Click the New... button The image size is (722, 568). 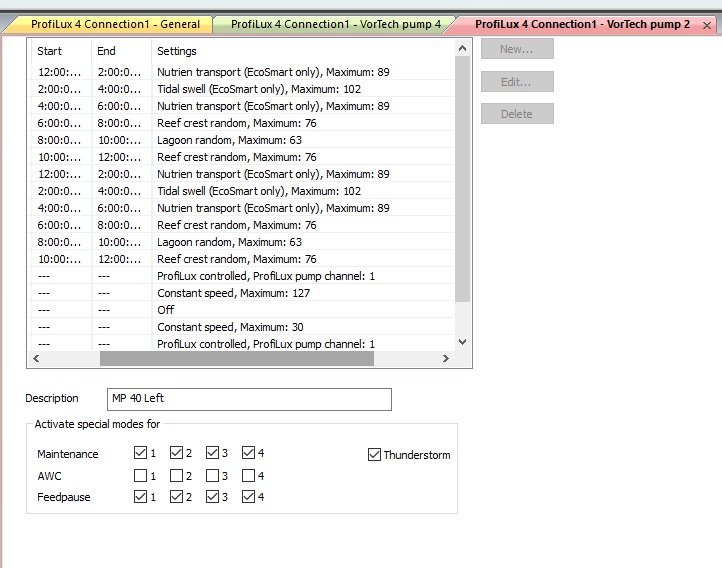tap(517, 49)
